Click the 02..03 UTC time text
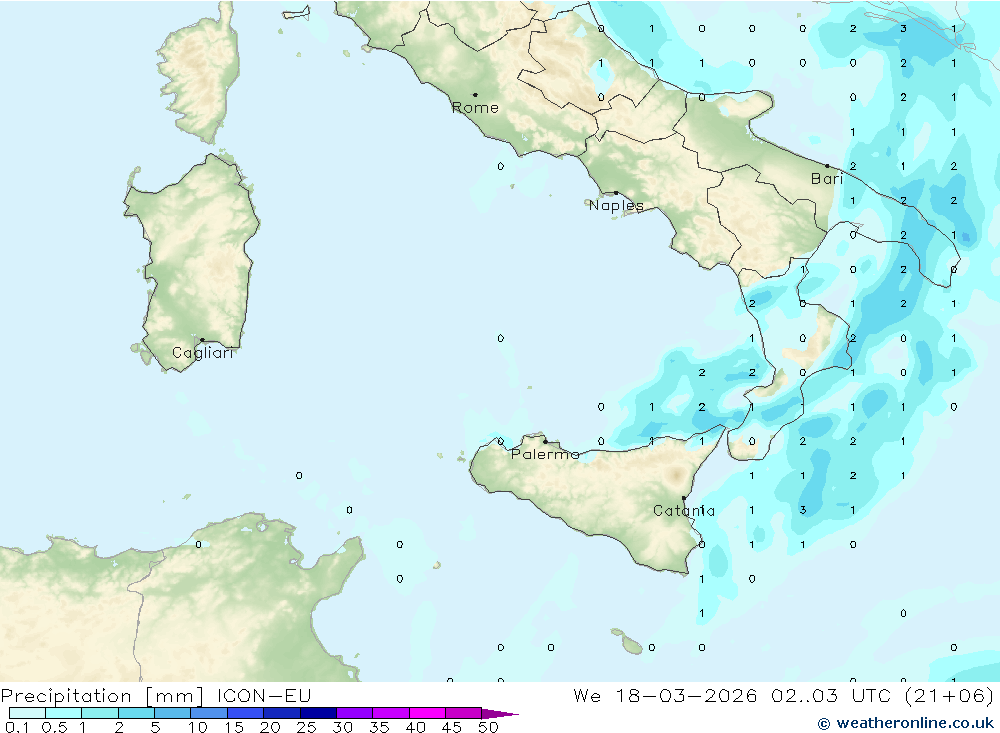Viewport: 1000px width, 733px height. coord(831,696)
